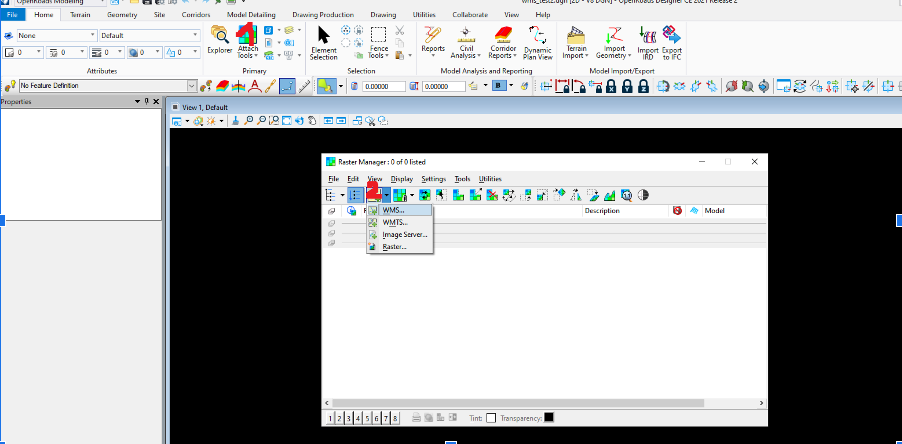
Task: Open the line style 0 dropdown in Attributes
Action: (67, 52)
